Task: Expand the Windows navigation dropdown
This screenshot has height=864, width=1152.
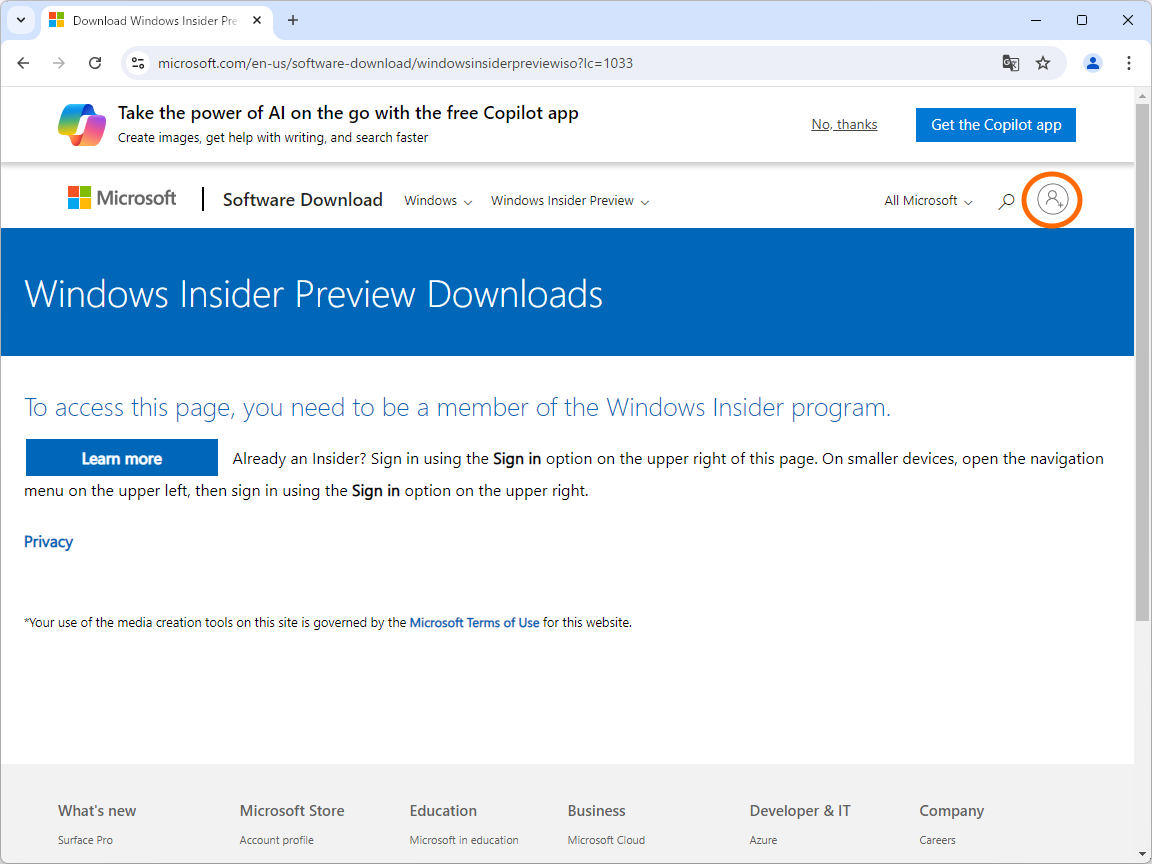Action: (437, 200)
